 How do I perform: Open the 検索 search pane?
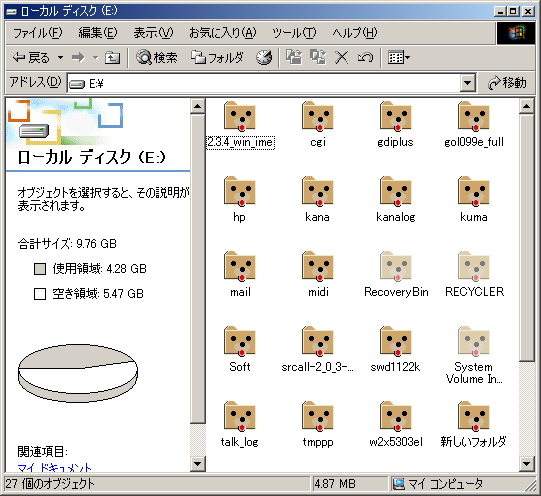(x=157, y=58)
